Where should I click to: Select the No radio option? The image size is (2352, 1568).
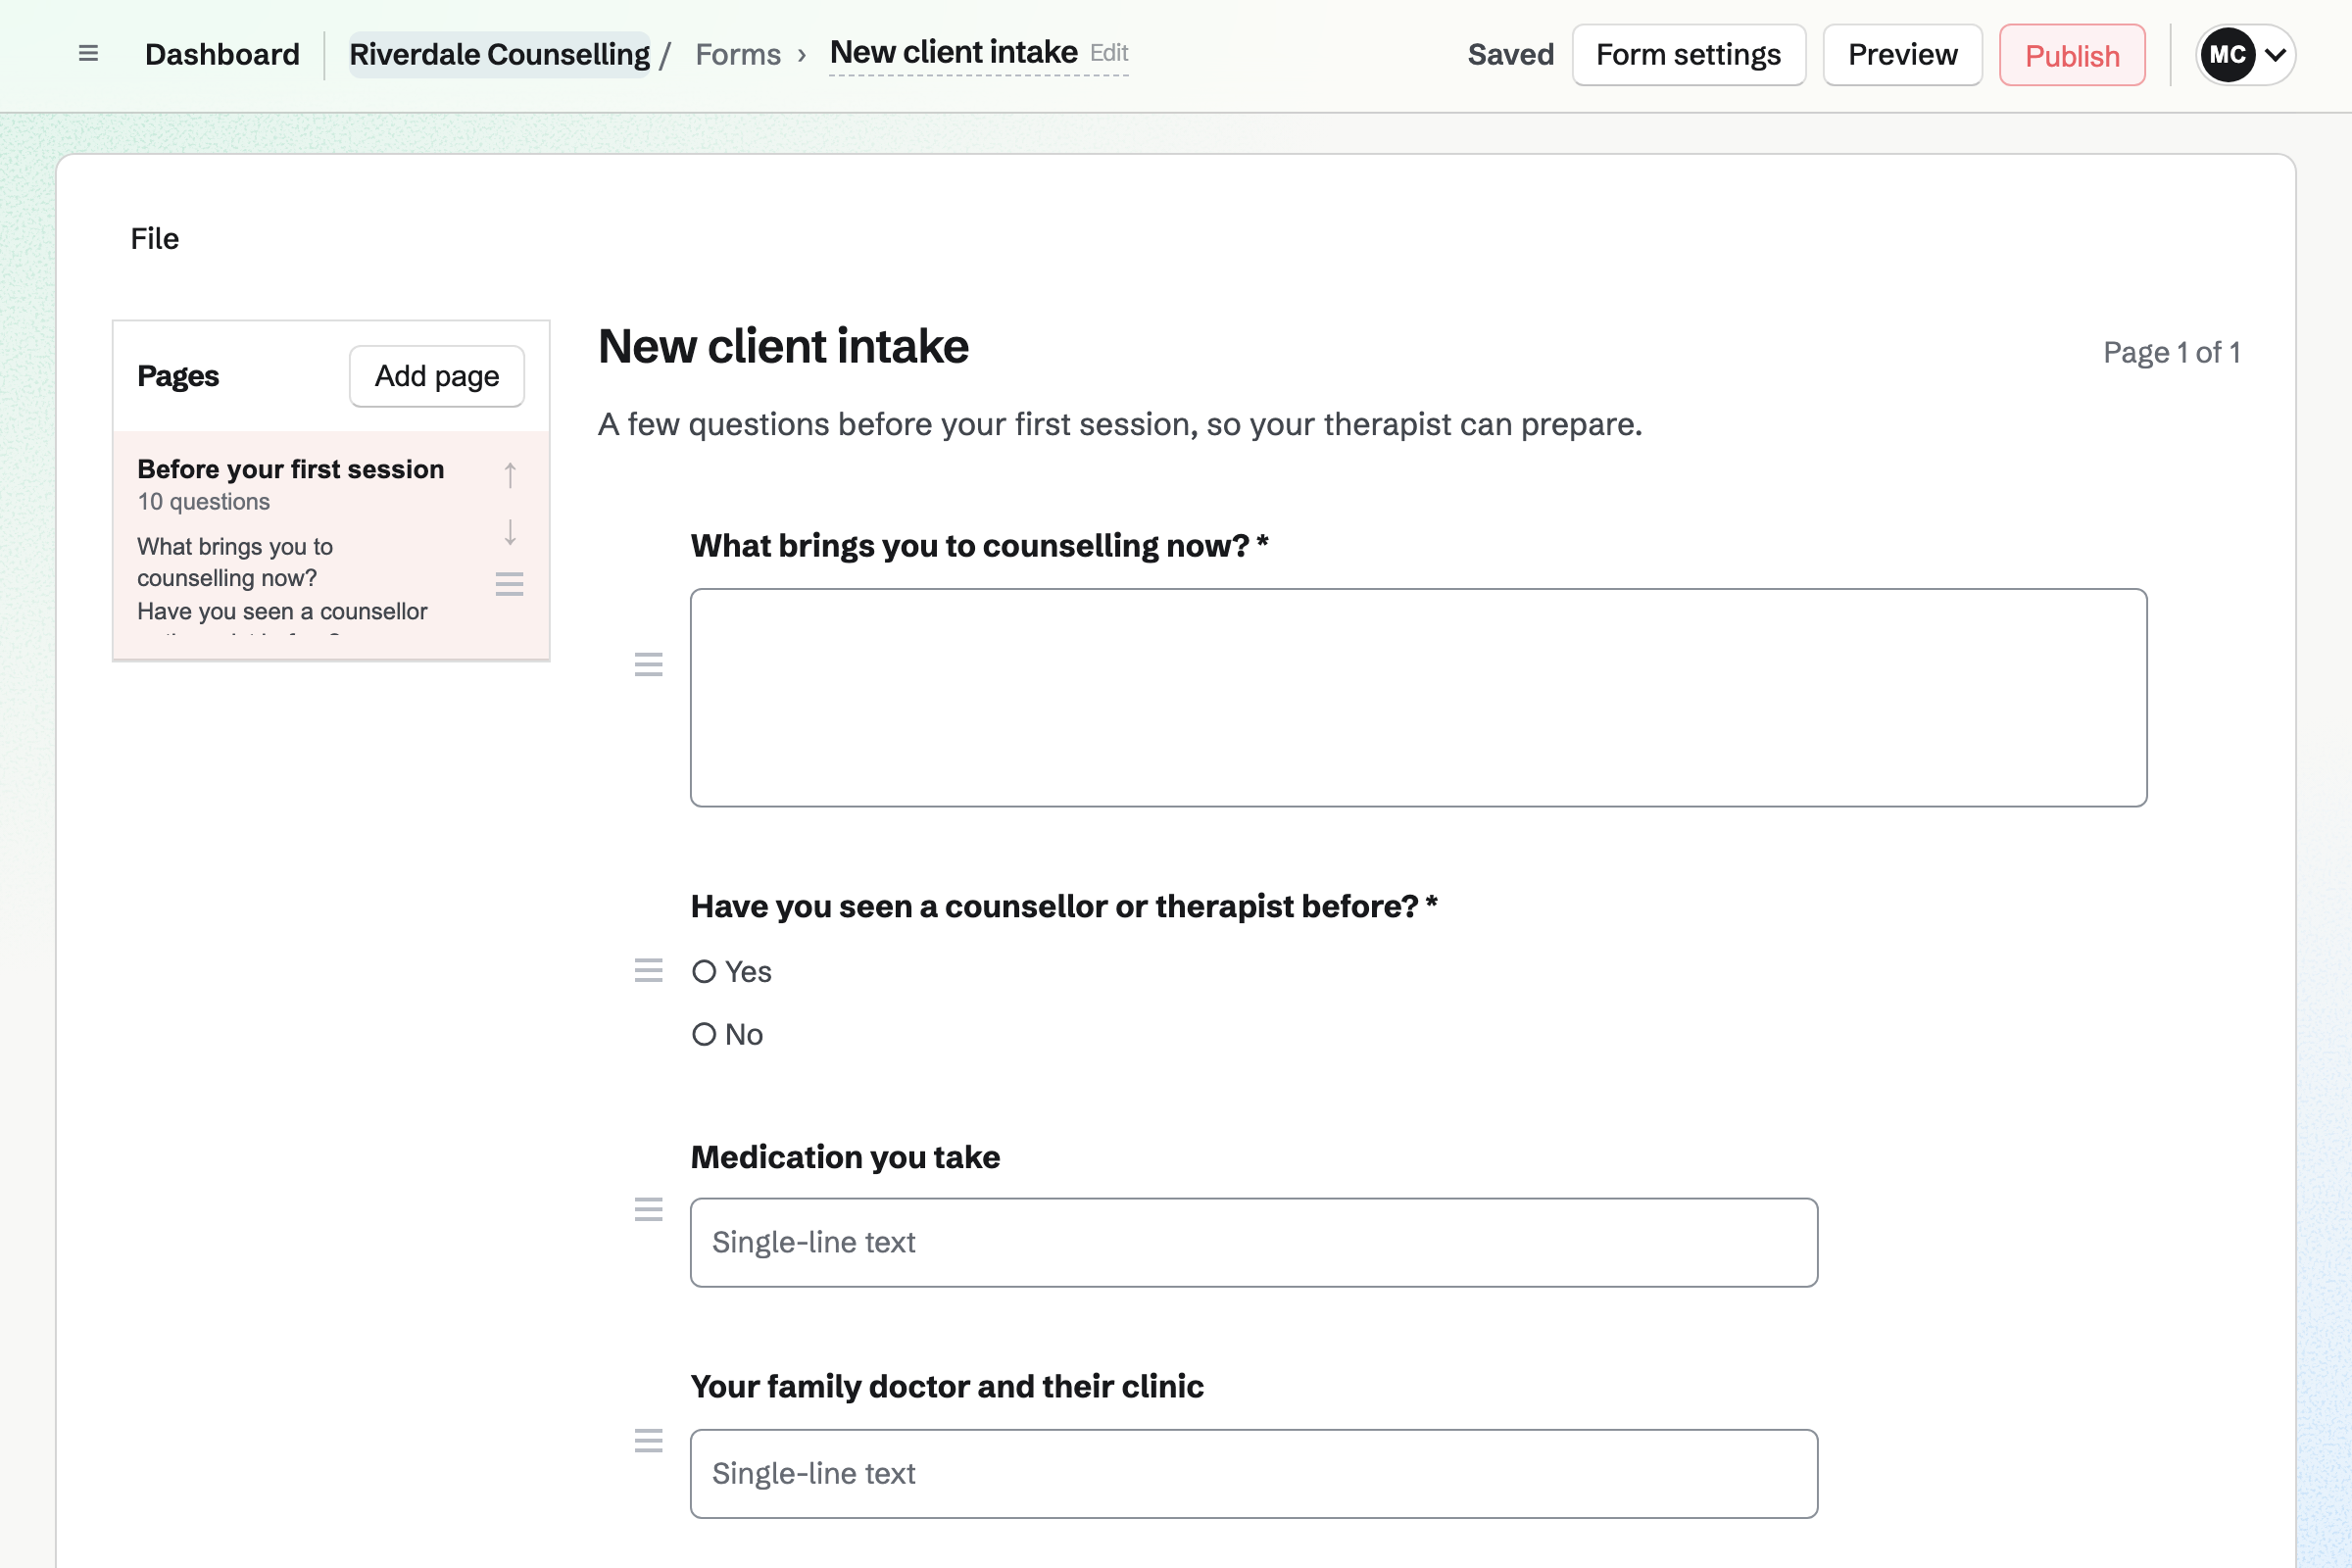coord(704,1034)
